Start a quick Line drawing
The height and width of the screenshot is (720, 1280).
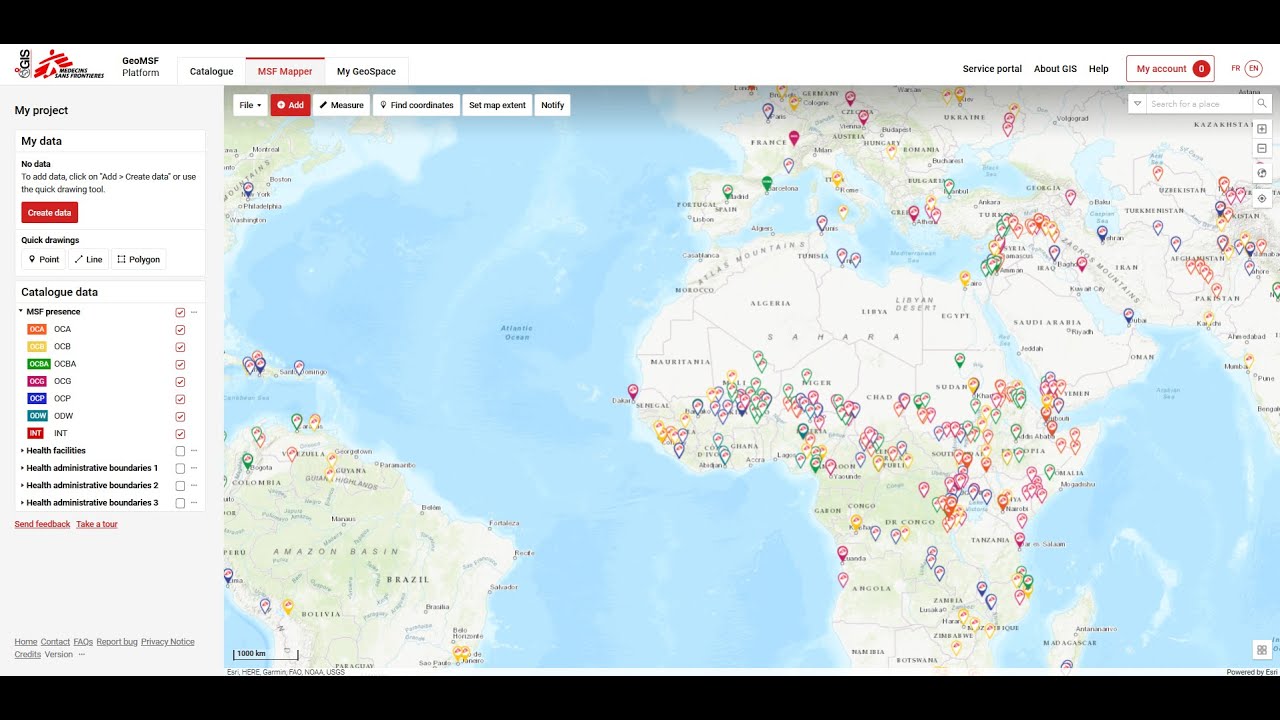(x=88, y=259)
